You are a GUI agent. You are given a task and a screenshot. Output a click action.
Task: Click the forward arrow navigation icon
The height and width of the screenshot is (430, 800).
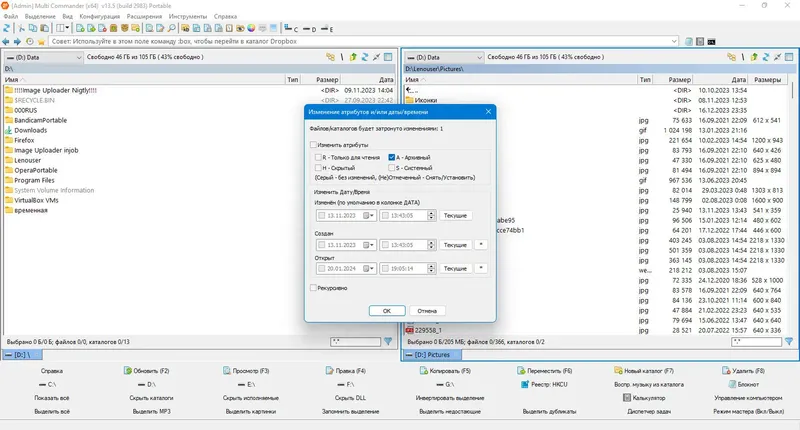(x=17, y=41)
